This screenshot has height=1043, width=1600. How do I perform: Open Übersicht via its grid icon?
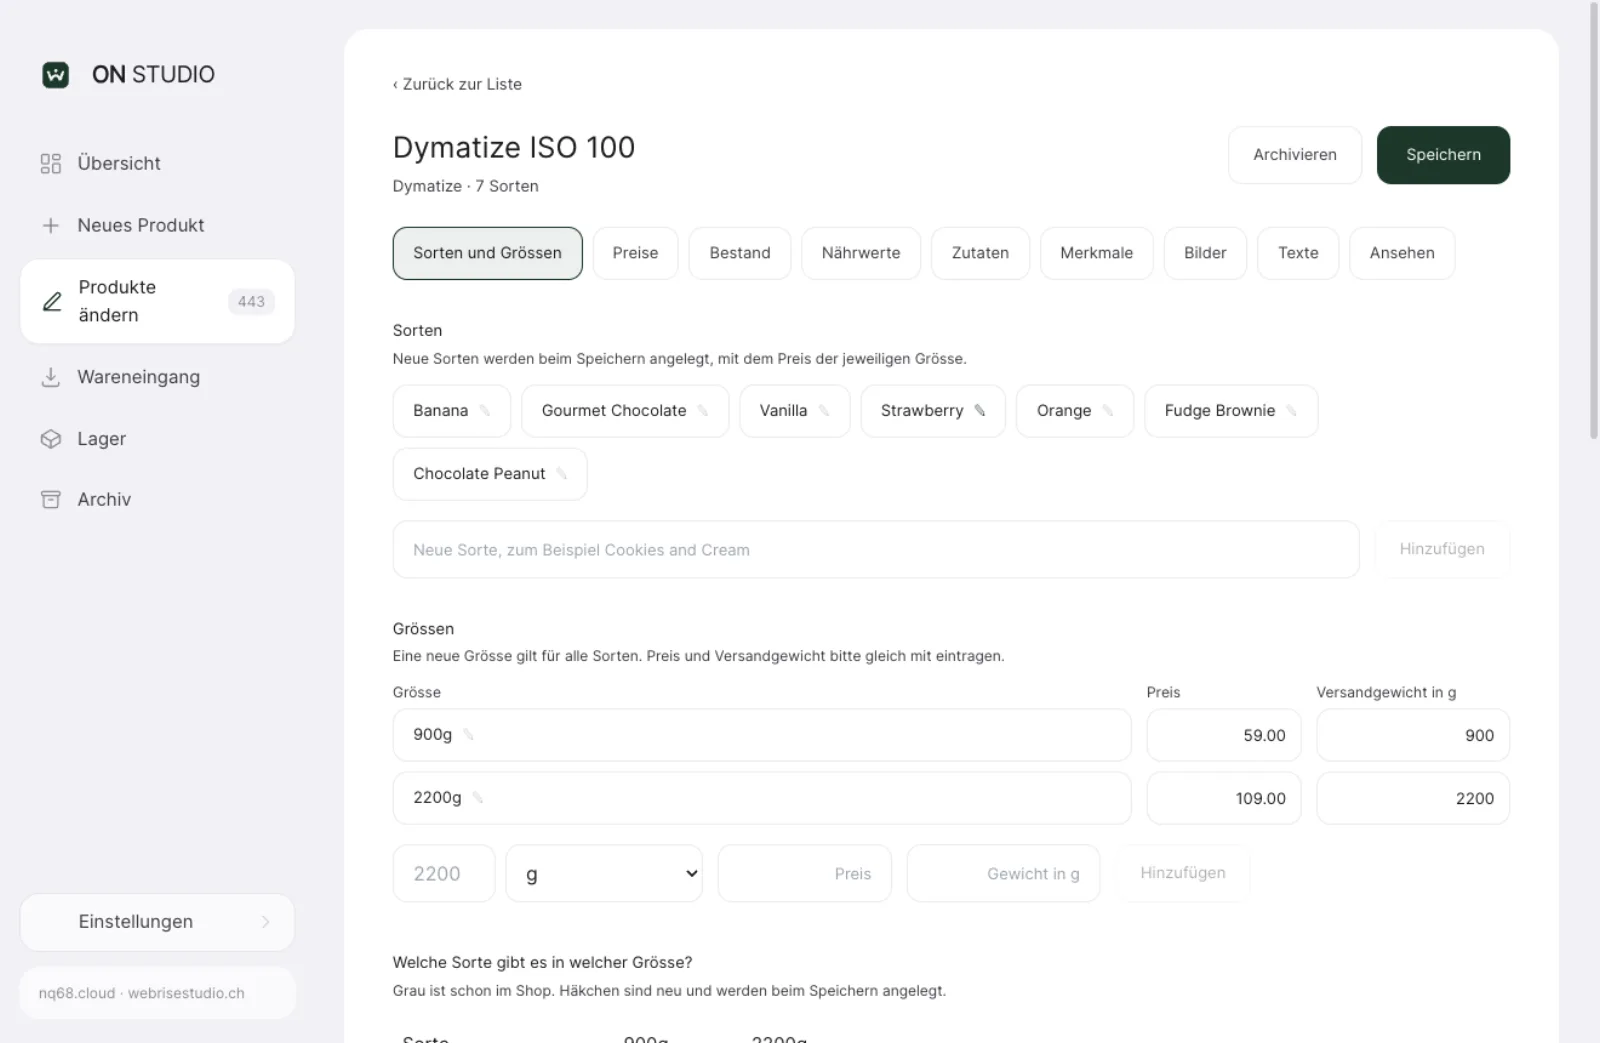(x=51, y=163)
